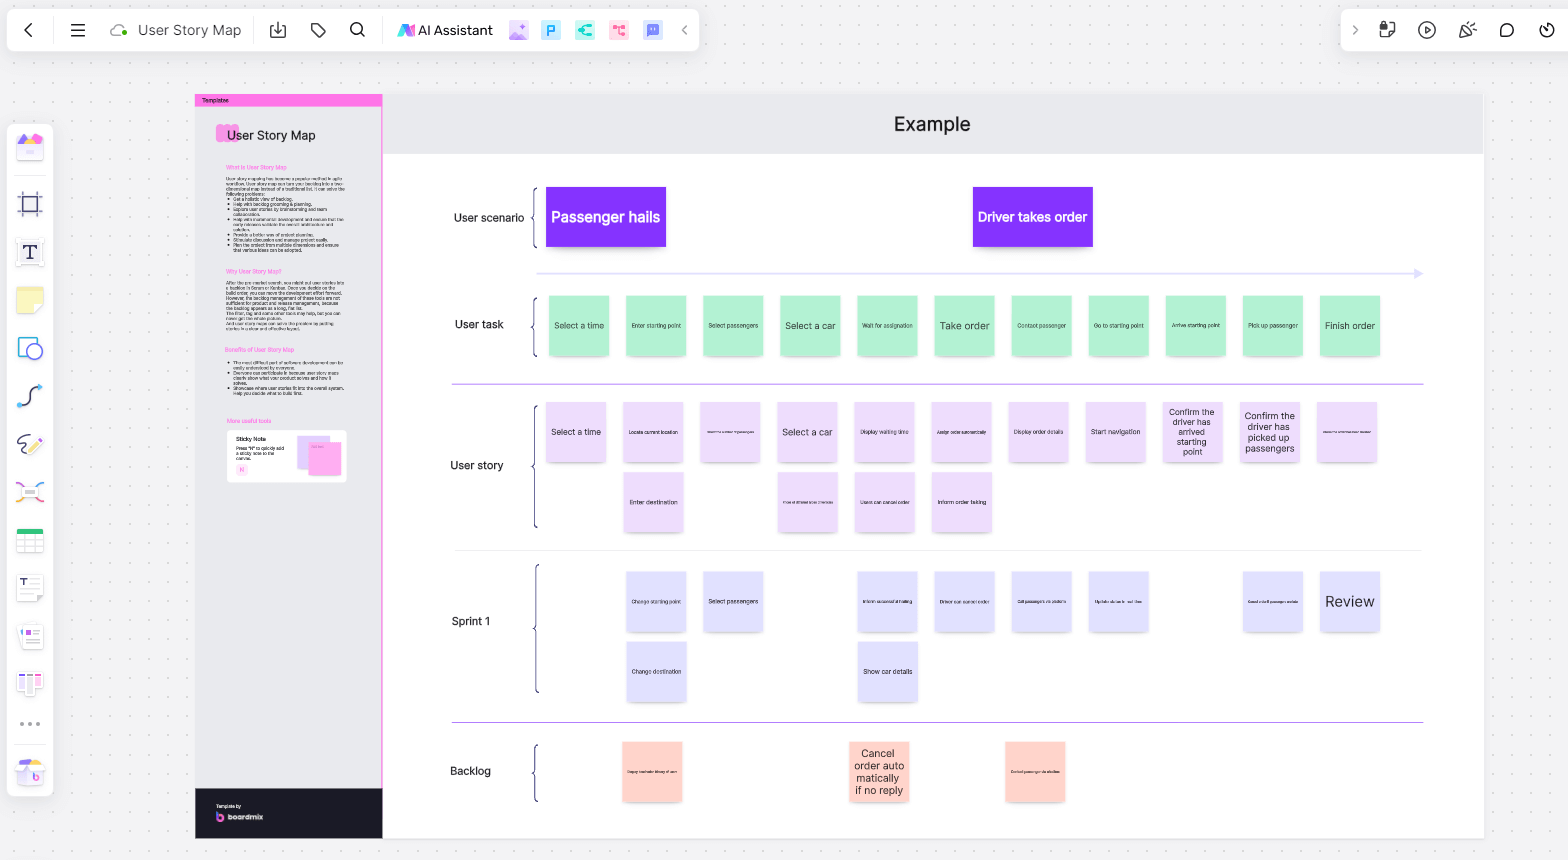
Task: Click the green 'Take order' sticky note
Action: pos(964,326)
